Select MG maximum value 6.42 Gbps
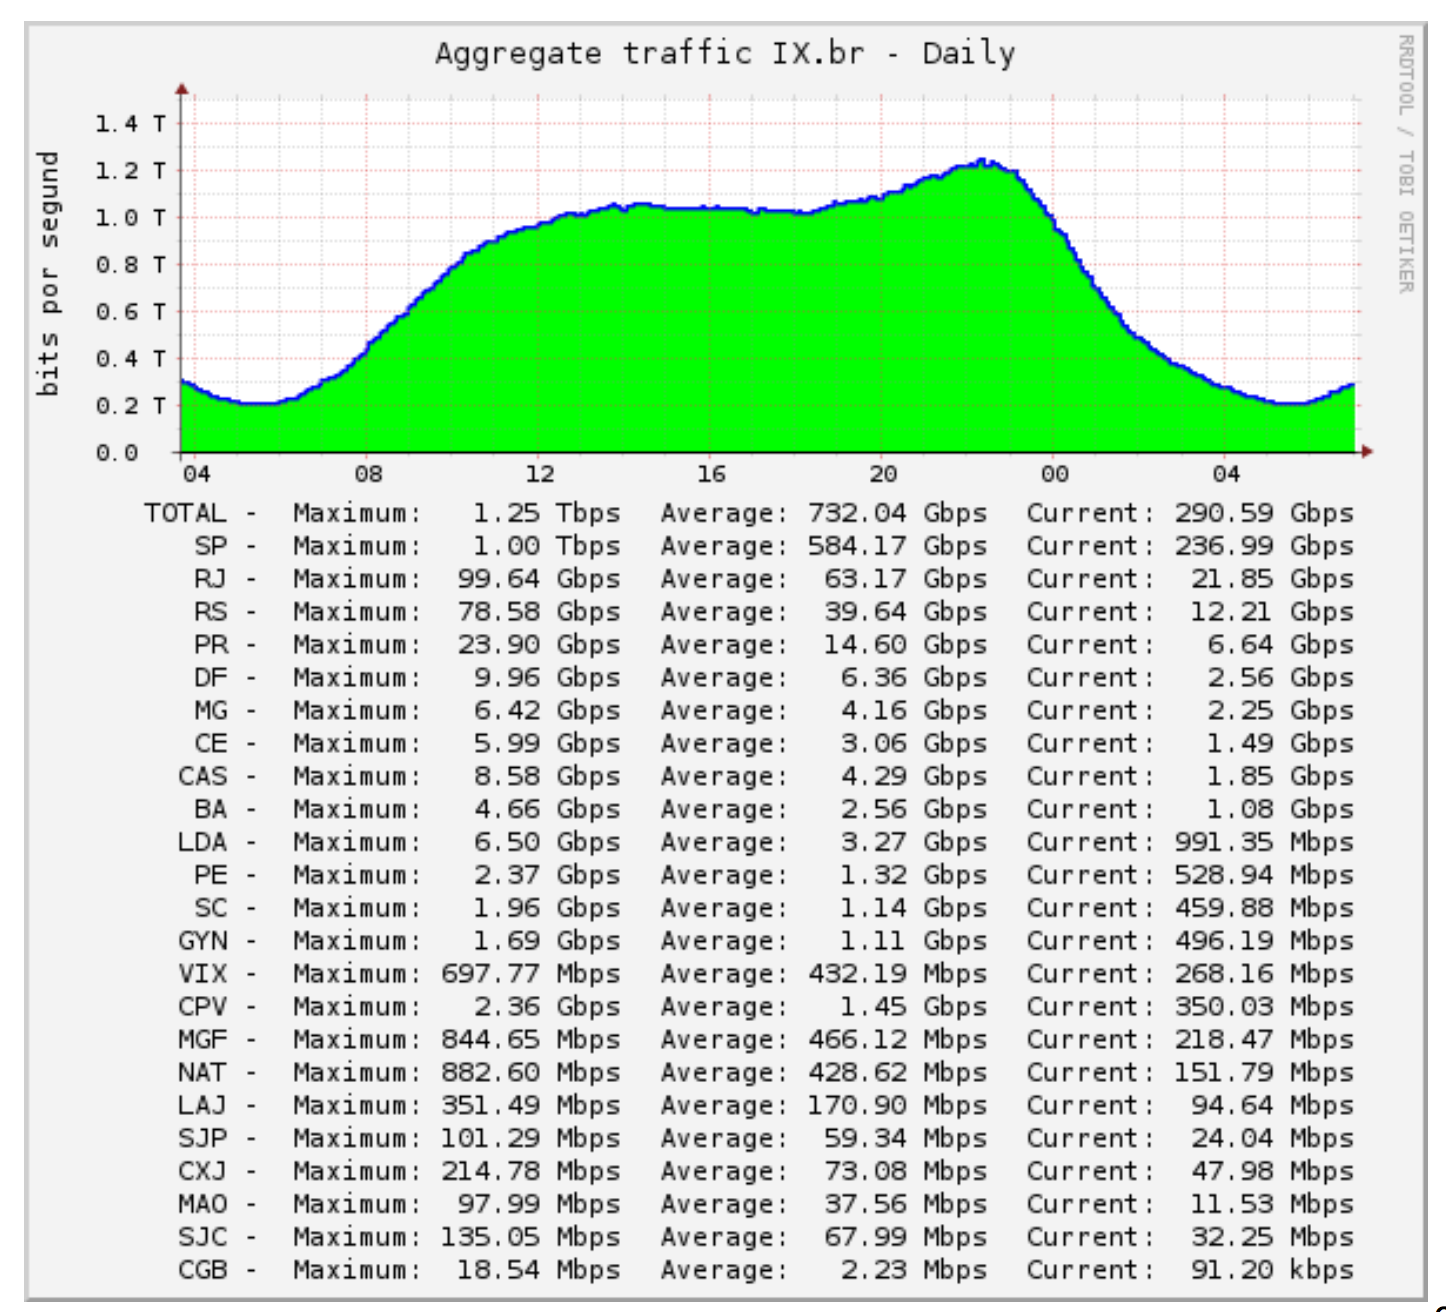The width and height of the screenshot is (1446, 1312). coord(546,711)
